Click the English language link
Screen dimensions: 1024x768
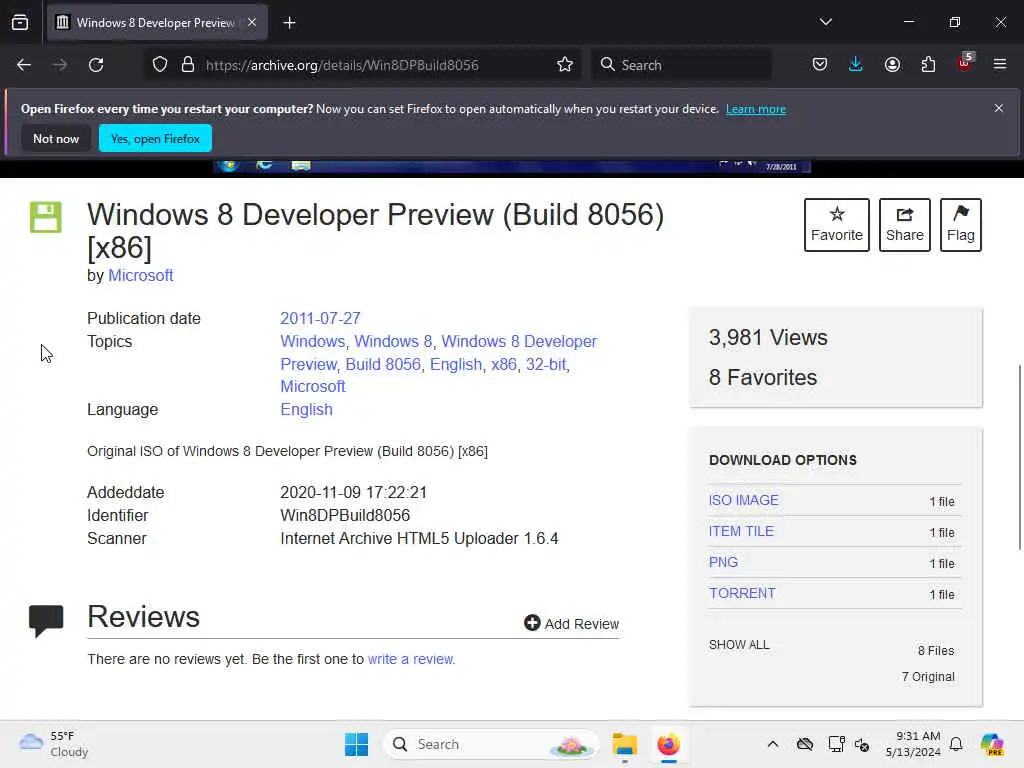click(x=306, y=409)
